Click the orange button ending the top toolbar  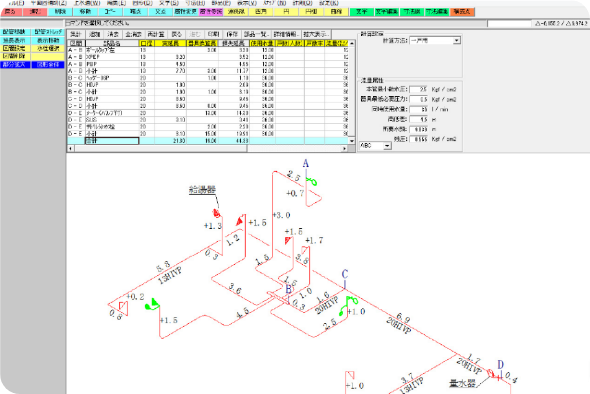point(462,12)
